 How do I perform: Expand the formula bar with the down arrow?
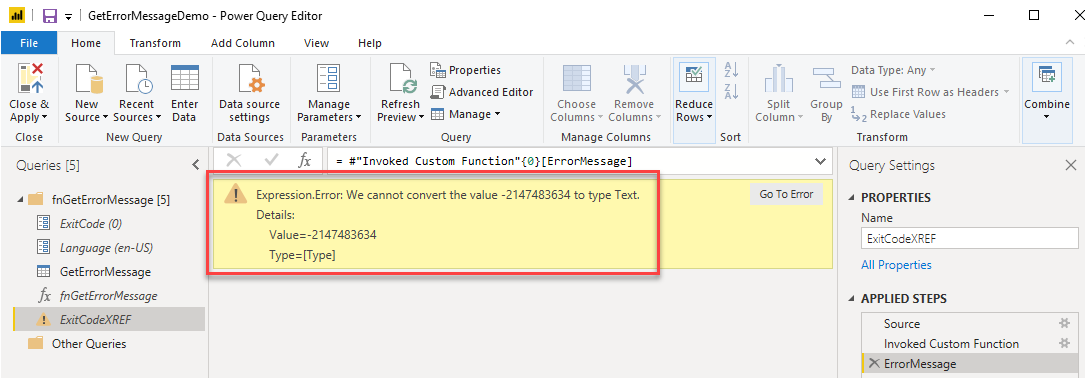821,161
